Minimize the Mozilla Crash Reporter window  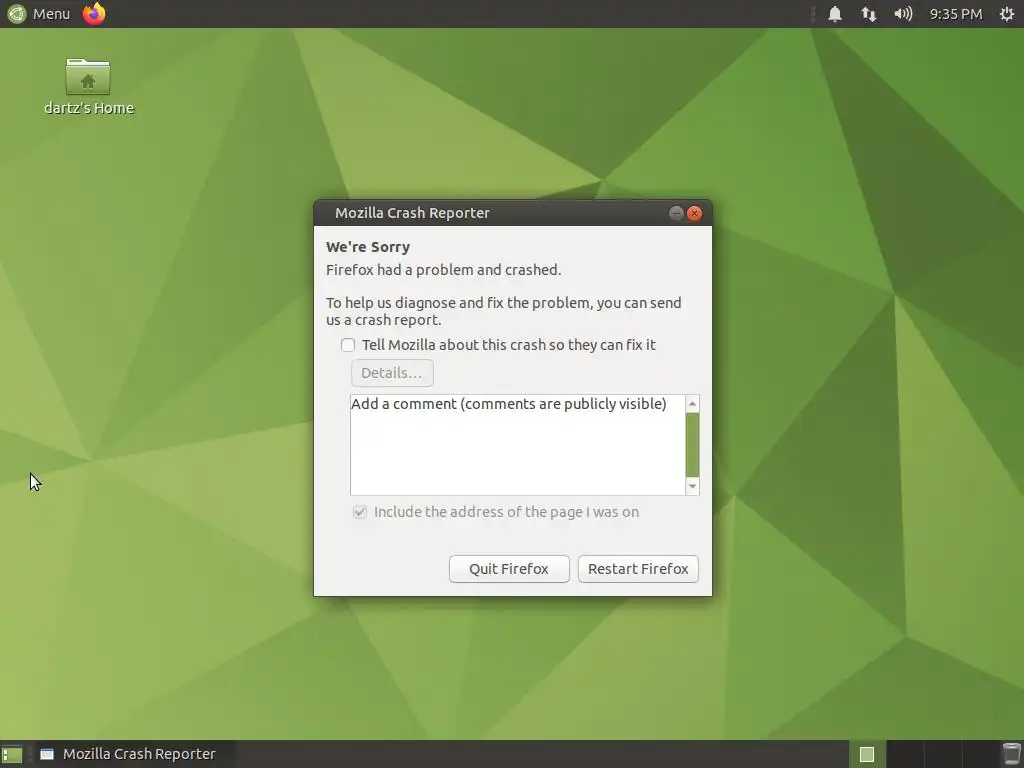676,213
